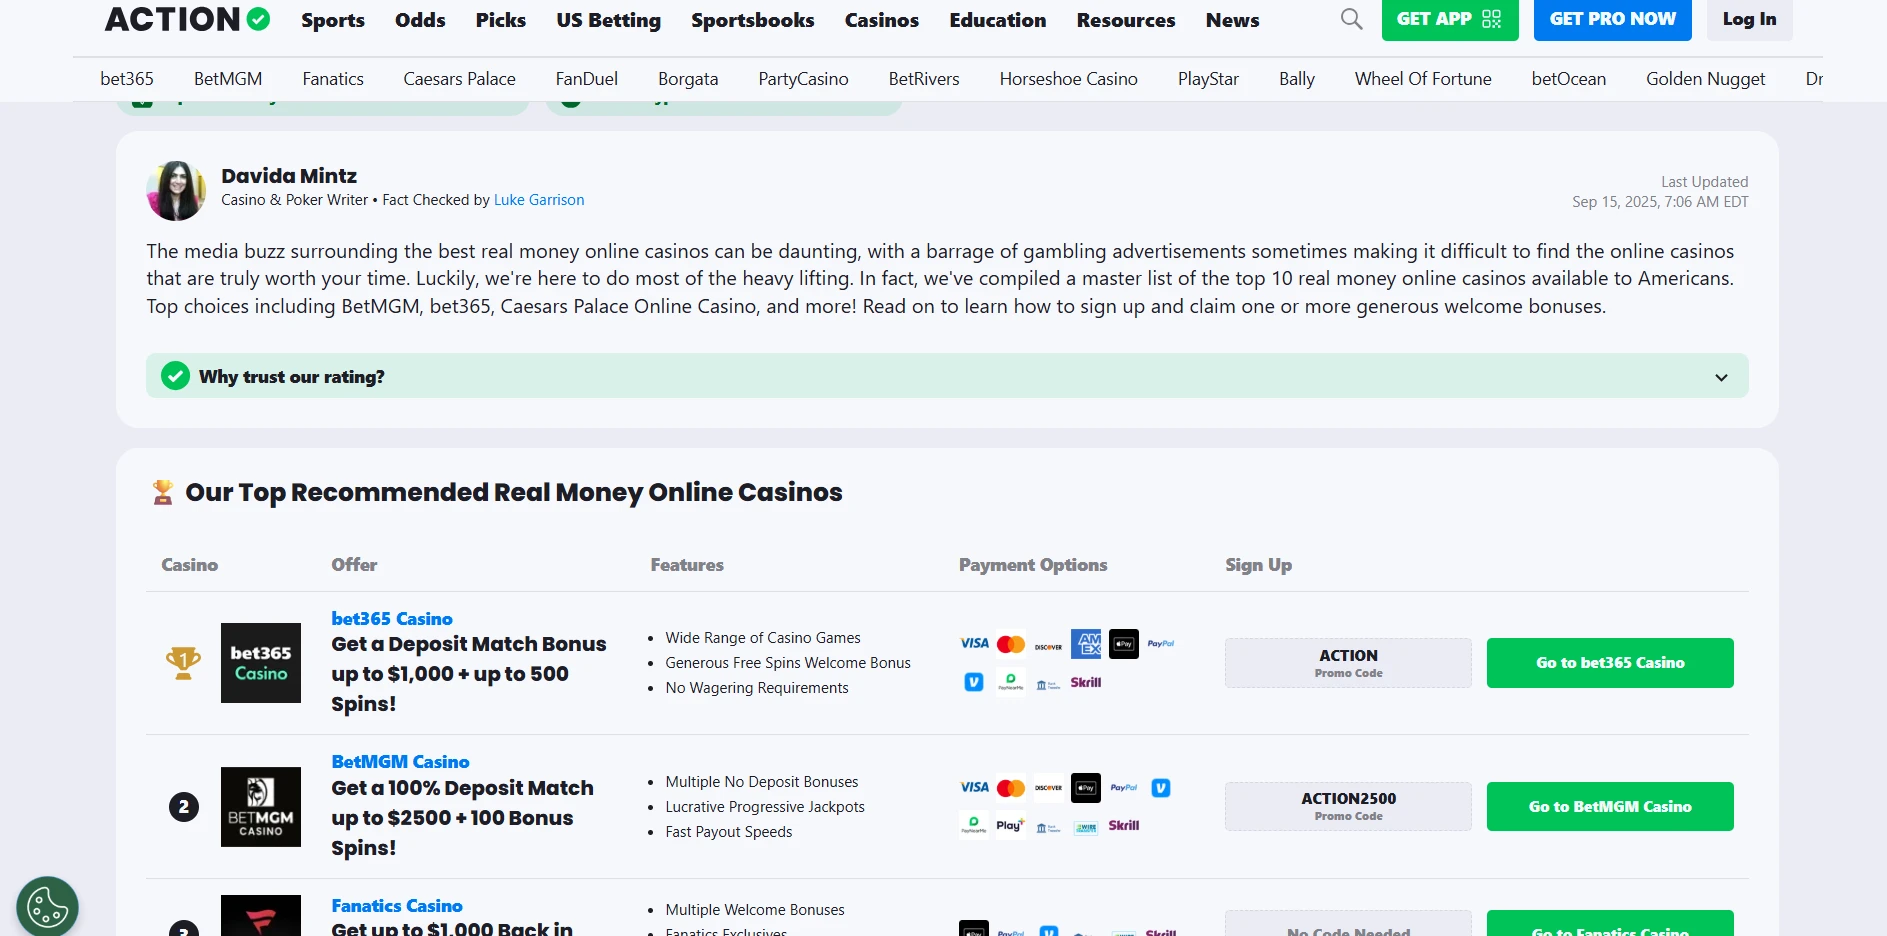
Task: Click the PayPal icon in bet365 row
Action: [1161, 644]
